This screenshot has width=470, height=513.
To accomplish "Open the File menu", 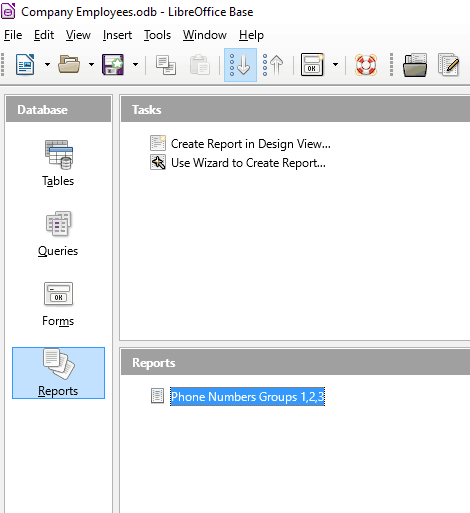I will (13, 35).
